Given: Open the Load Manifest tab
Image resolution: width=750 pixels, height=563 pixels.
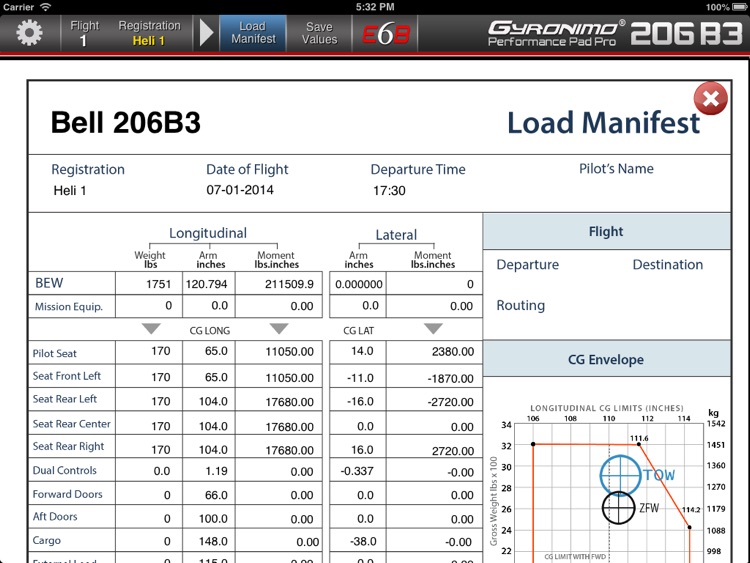Looking at the screenshot, I should [x=253, y=33].
